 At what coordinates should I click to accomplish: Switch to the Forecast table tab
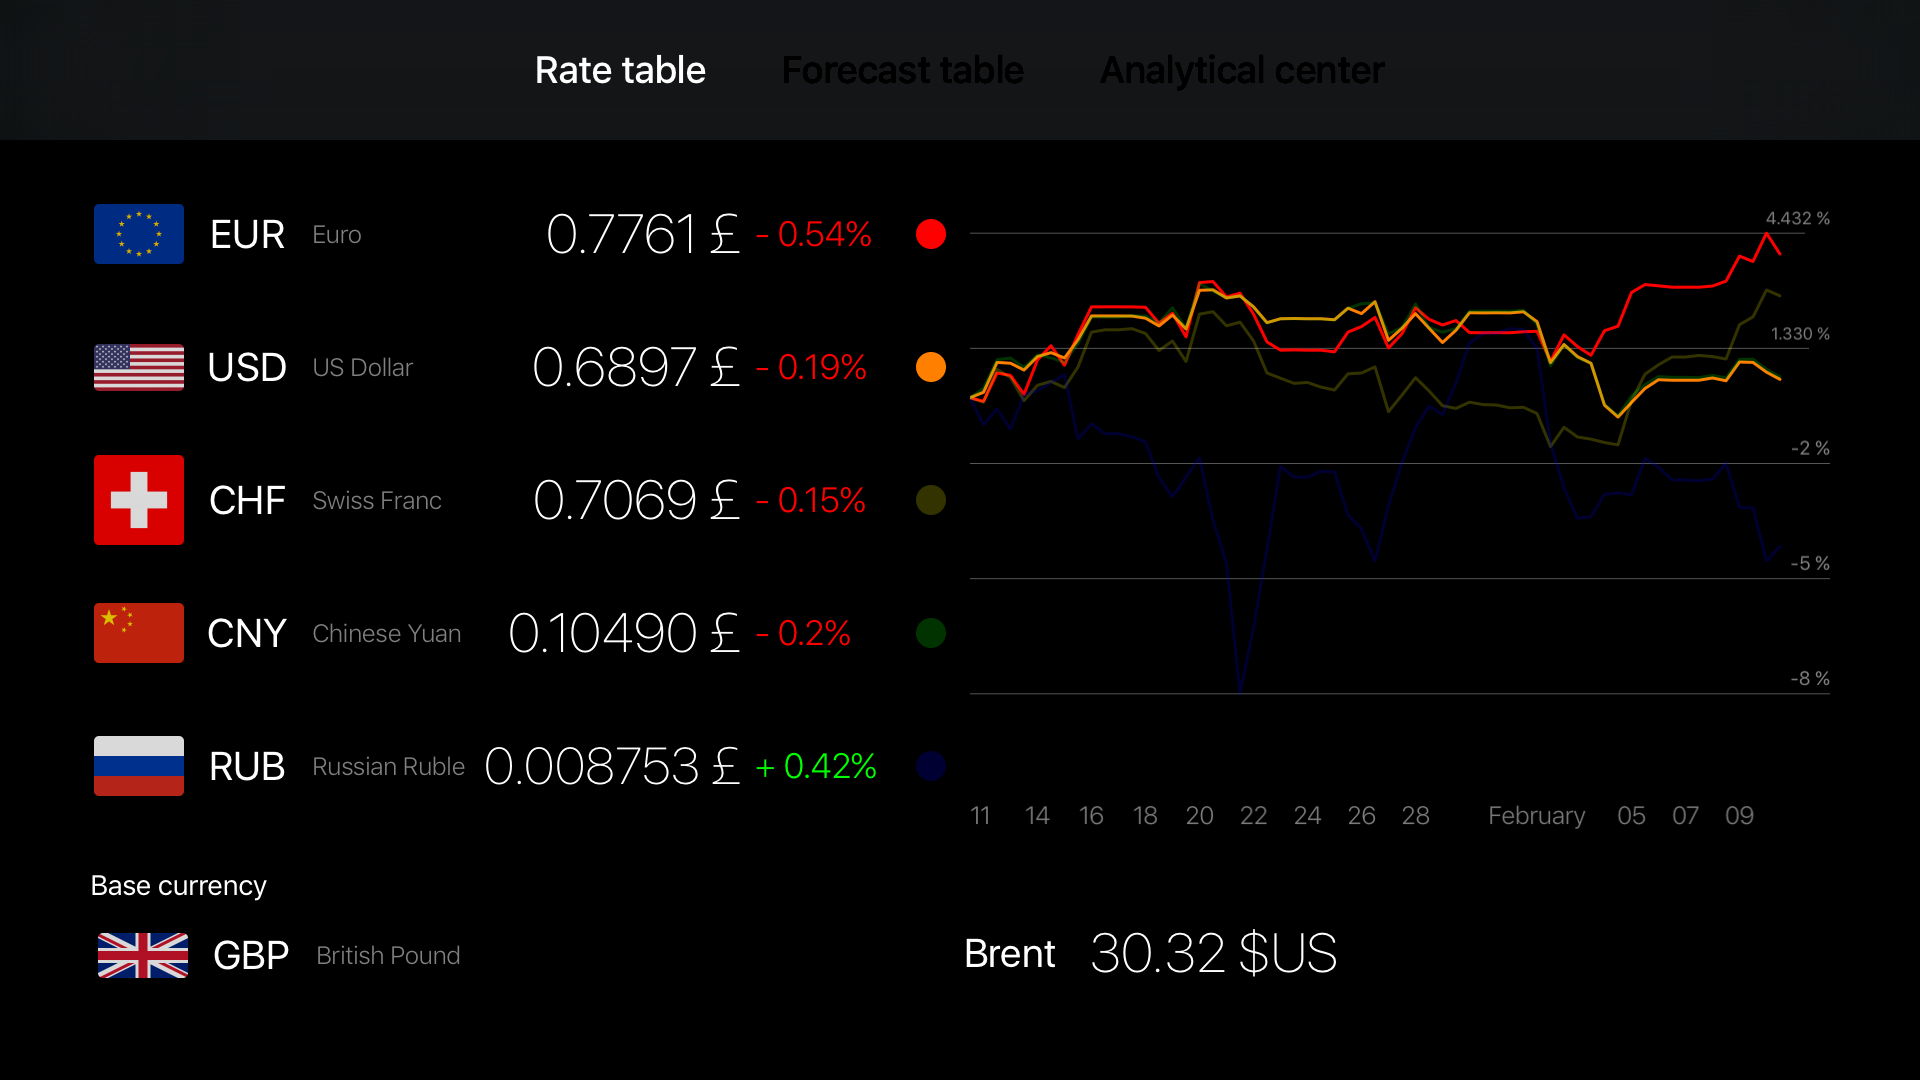[902, 70]
